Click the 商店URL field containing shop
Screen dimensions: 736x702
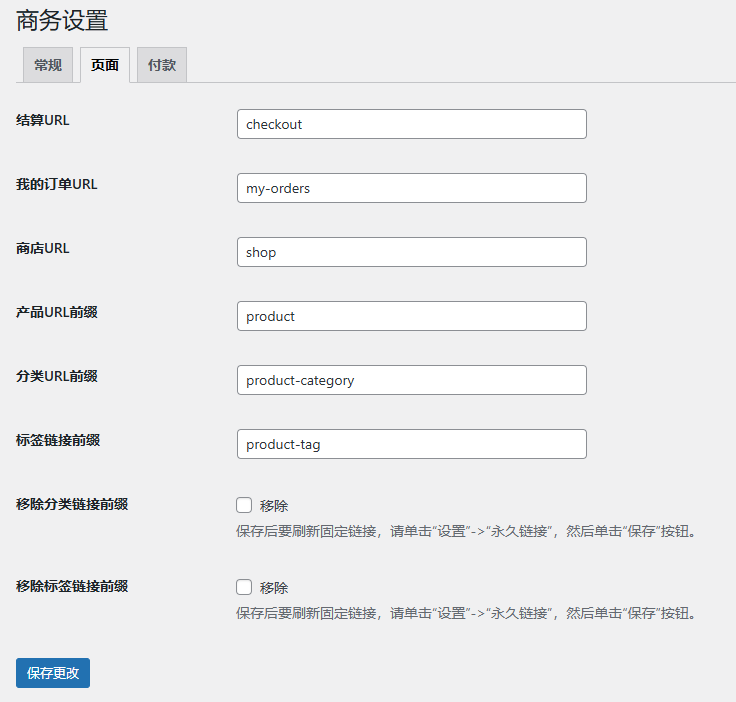411,252
